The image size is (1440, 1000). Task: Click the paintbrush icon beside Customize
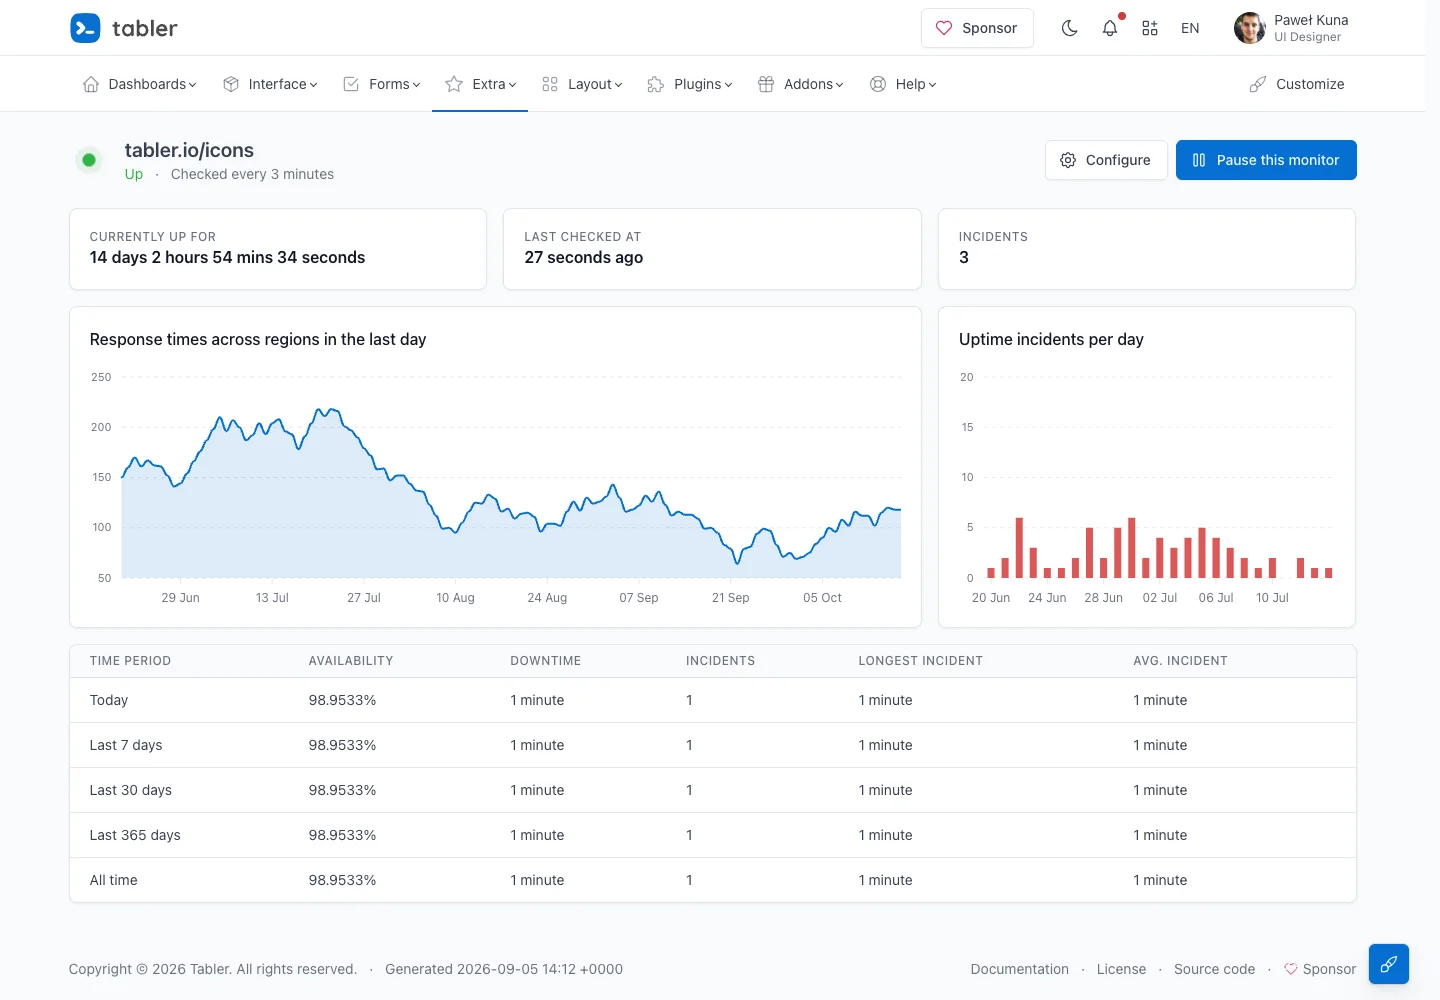(1258, 84)
